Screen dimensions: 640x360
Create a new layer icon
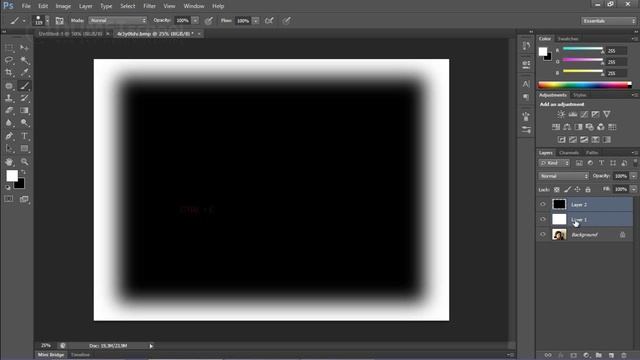tap(611, 355)
